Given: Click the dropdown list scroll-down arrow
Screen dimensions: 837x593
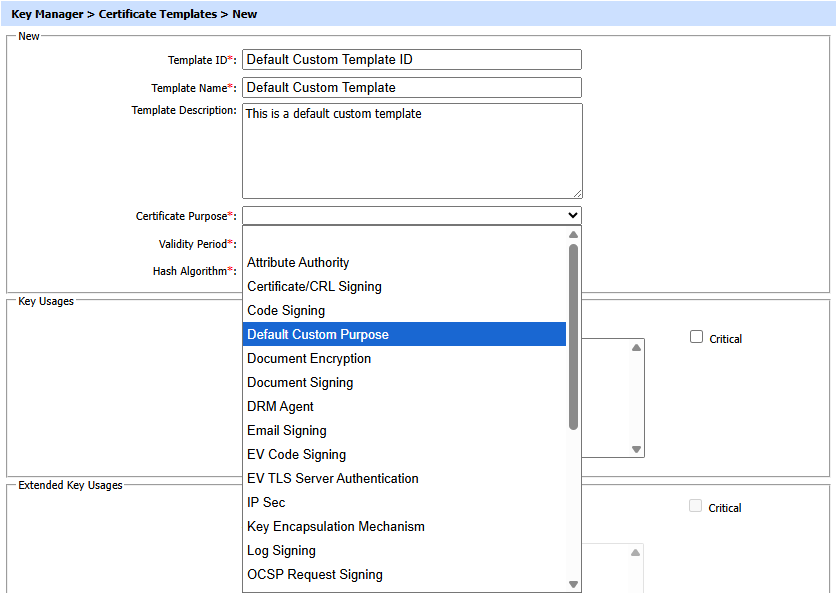Looking at the screenshot, I should pos(573,584).
